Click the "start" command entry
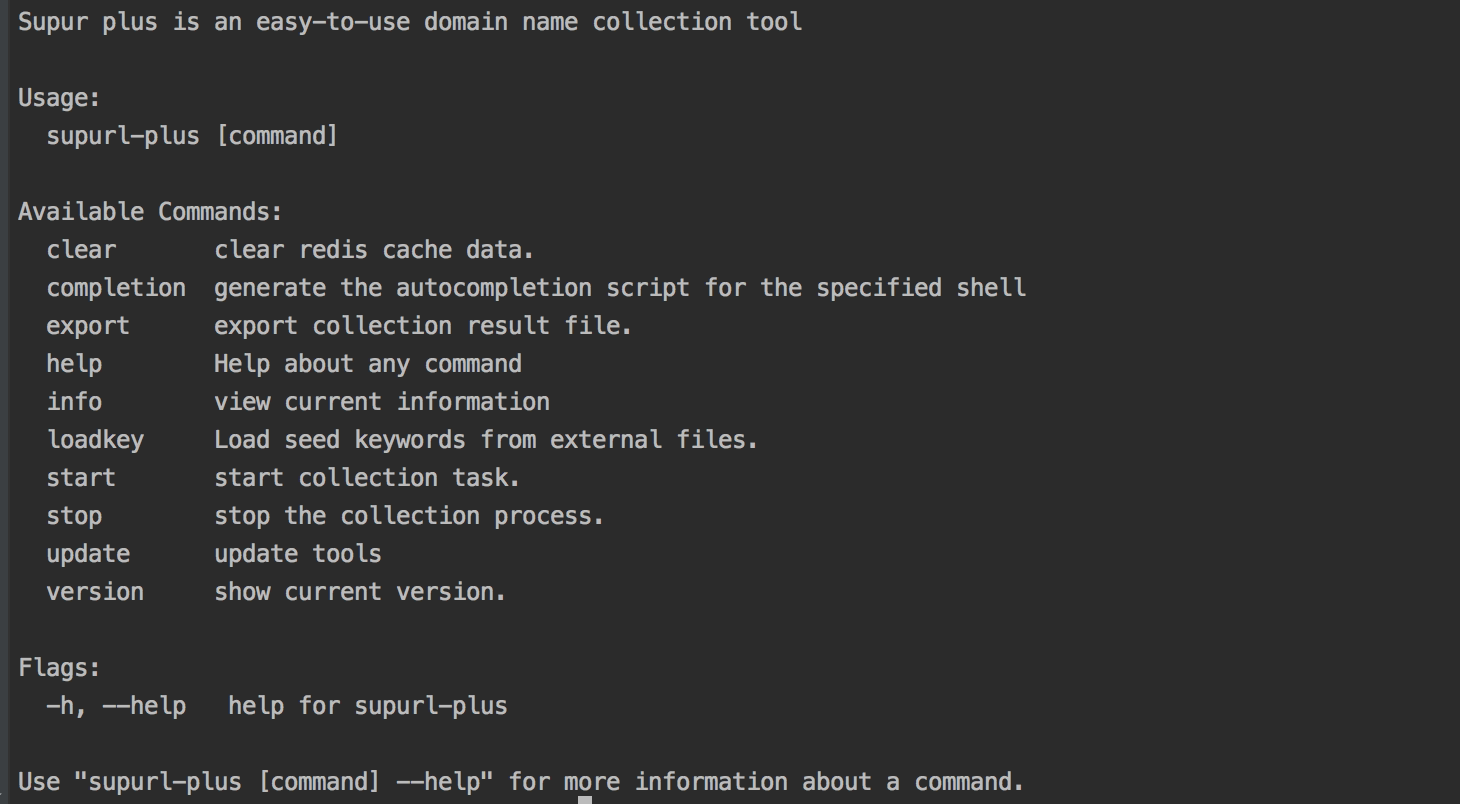Viewport: 1460px width, 804px height. click(x=81, y=478)
